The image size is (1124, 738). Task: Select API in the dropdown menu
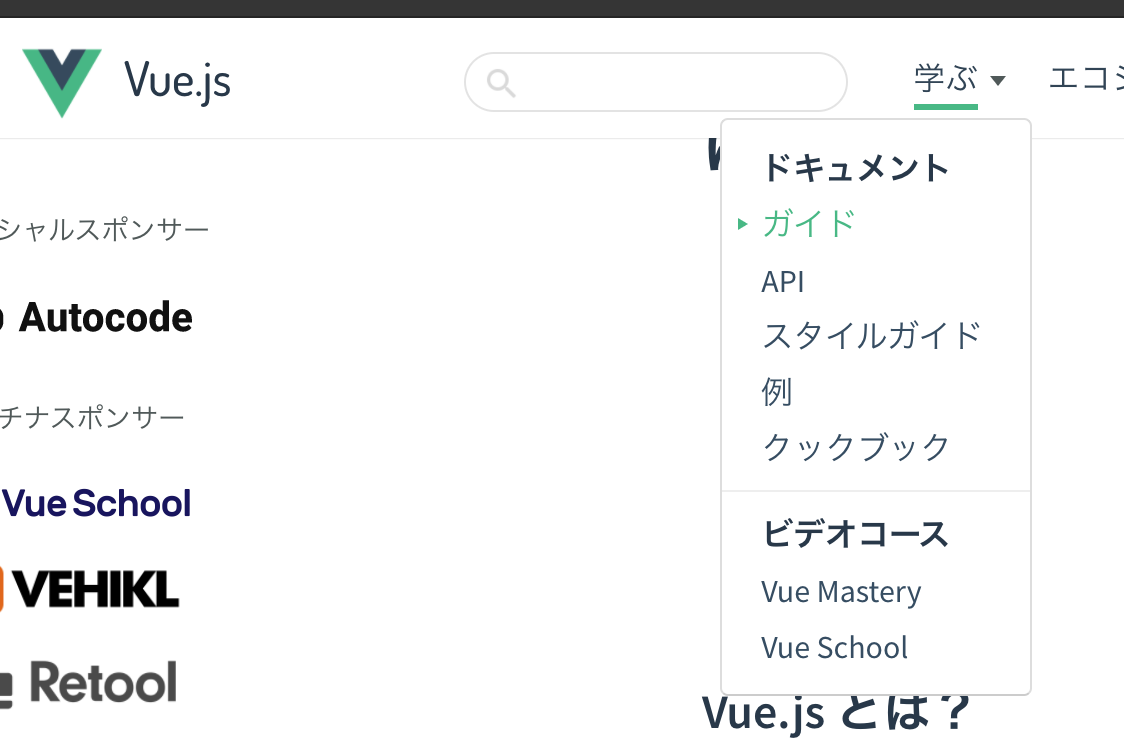(783, 281)
